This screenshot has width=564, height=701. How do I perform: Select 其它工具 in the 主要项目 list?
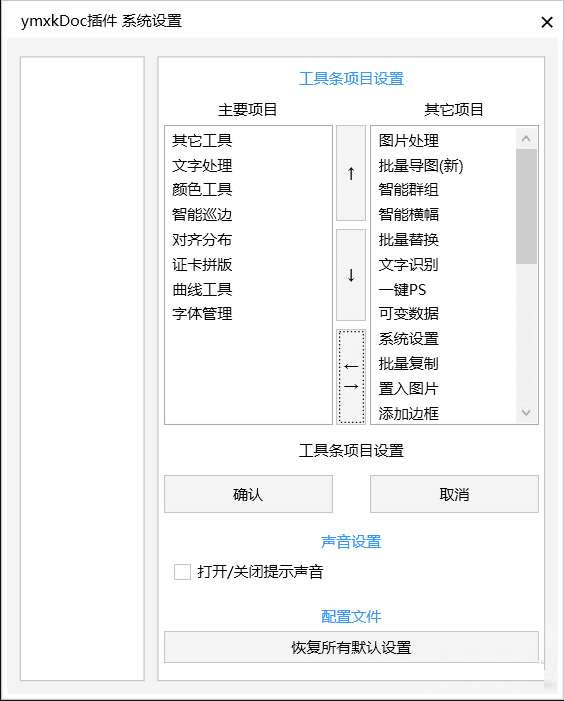pos(202,141)
